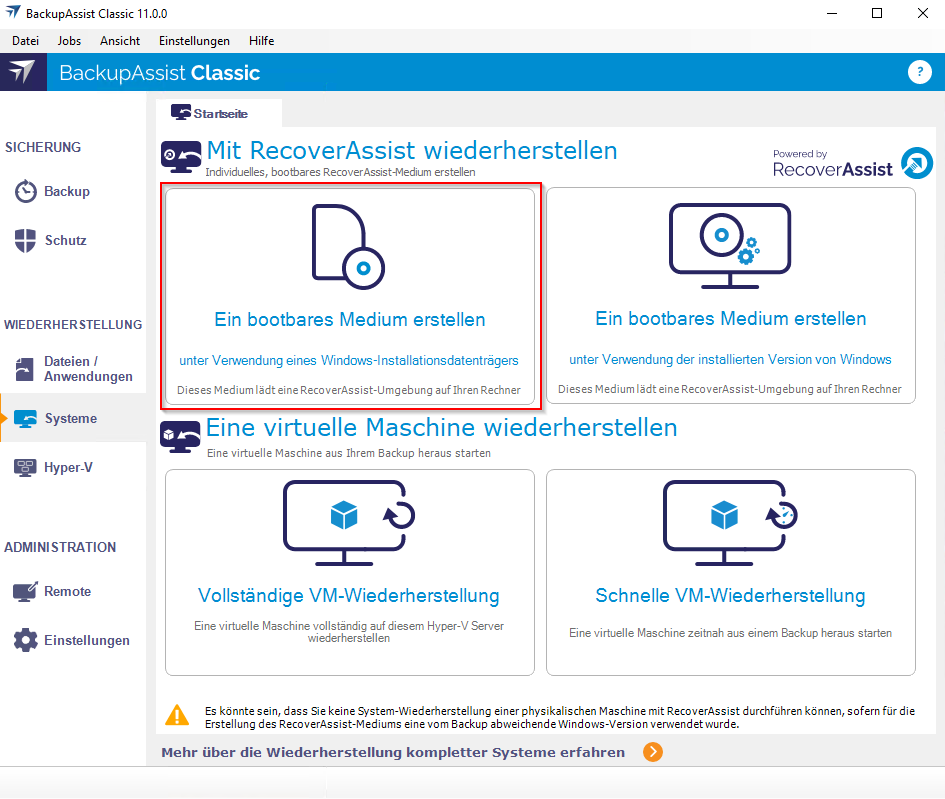This screenshot has width=945, height=799.
Task: Open the Remote administration icon
Action: click(x=26, y=592)
